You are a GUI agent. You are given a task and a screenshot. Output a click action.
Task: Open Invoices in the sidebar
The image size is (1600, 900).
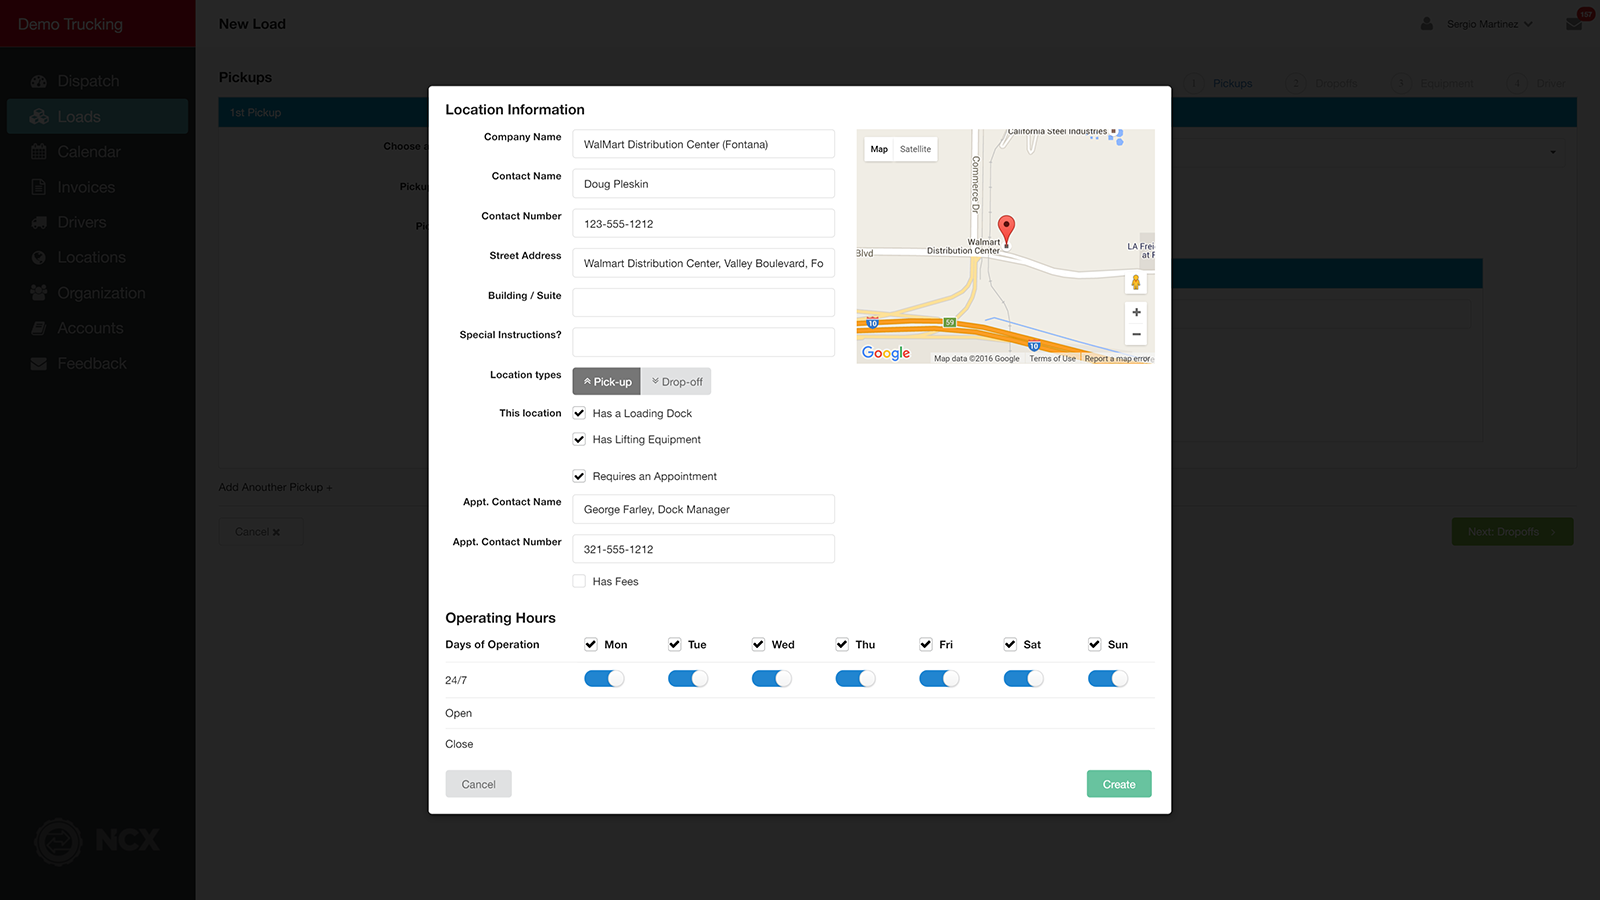coord(86,187)
